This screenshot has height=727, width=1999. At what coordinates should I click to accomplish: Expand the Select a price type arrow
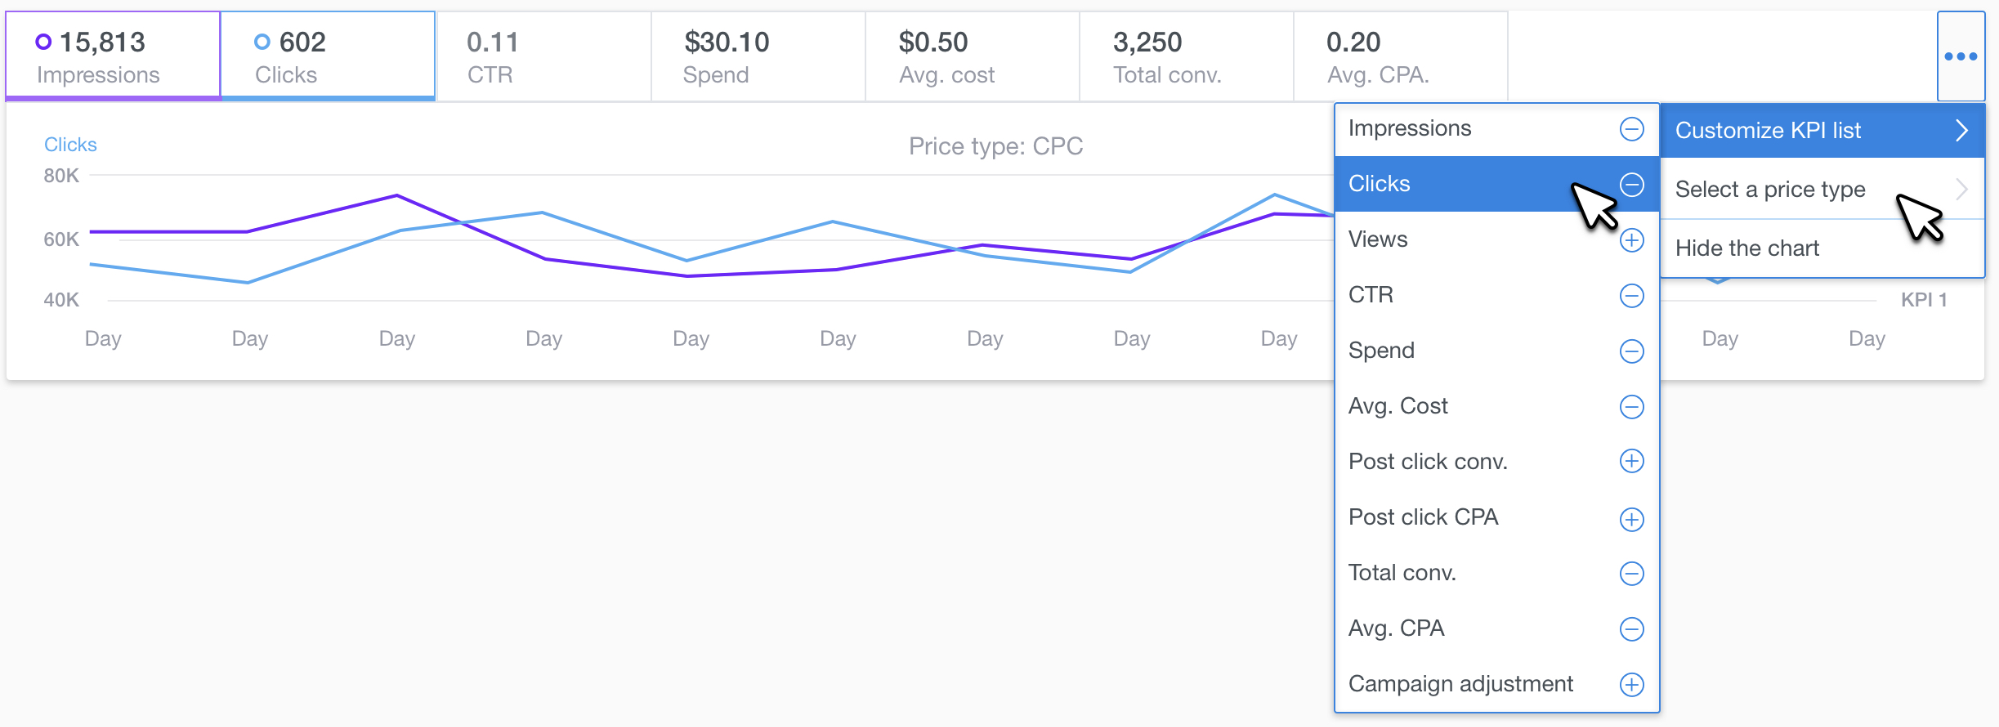point(1961,189)
